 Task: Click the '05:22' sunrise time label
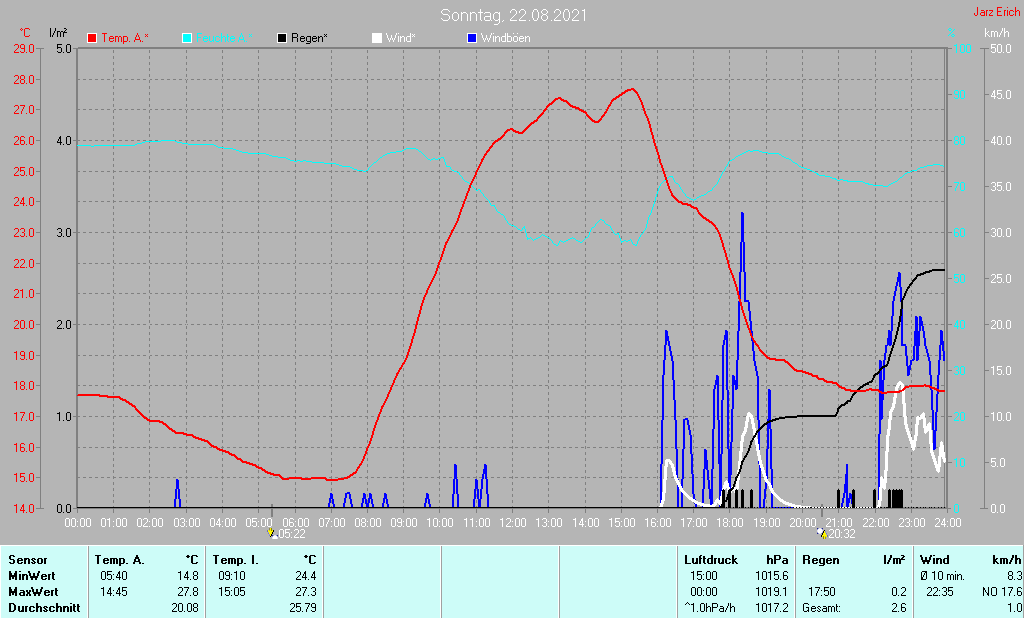292,534
